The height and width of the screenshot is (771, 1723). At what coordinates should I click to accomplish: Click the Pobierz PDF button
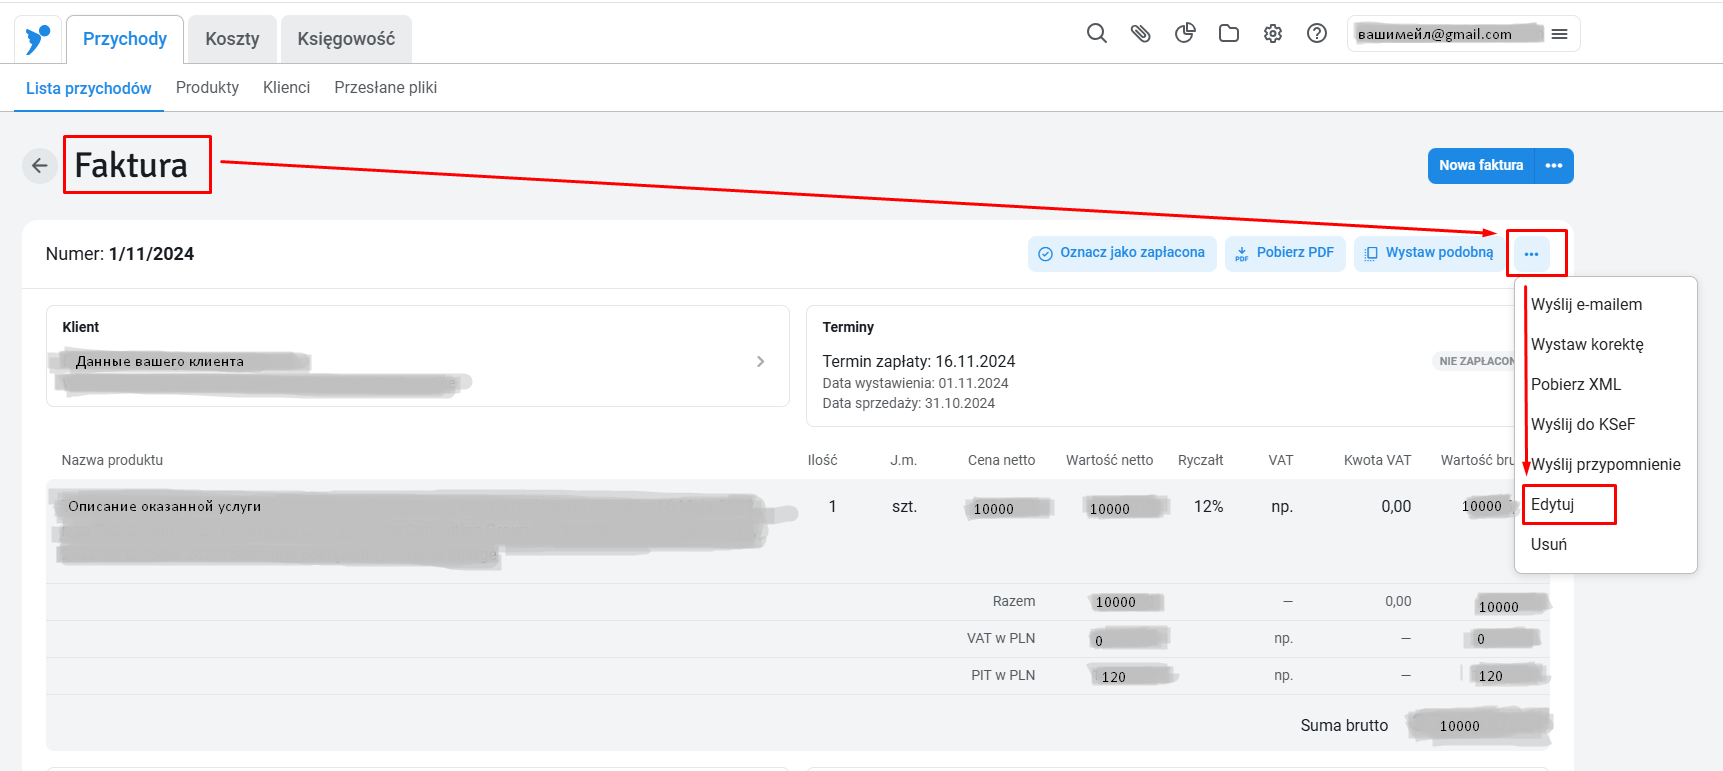point(1285,253)
